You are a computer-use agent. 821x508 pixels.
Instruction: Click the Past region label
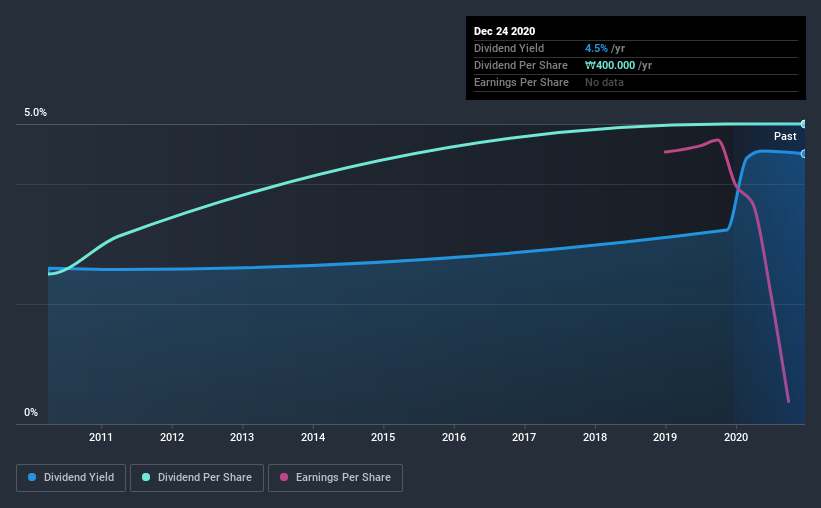point(785,136)
